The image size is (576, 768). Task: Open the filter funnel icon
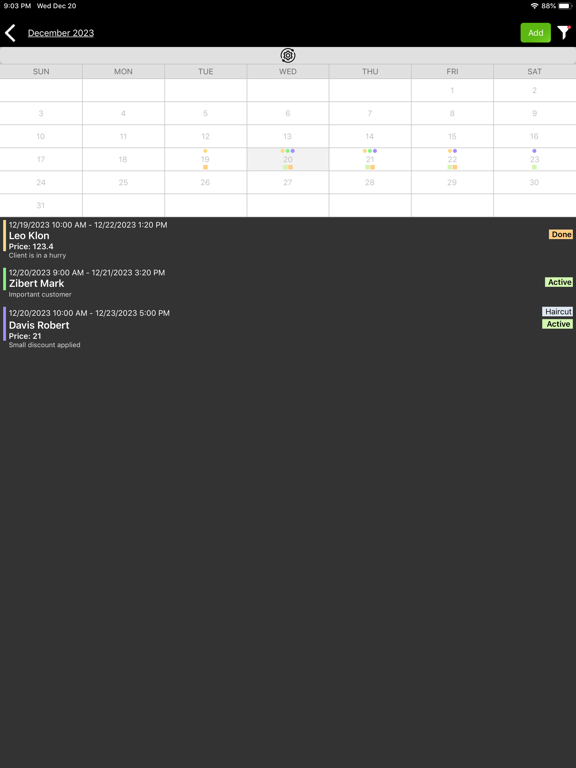564,33
